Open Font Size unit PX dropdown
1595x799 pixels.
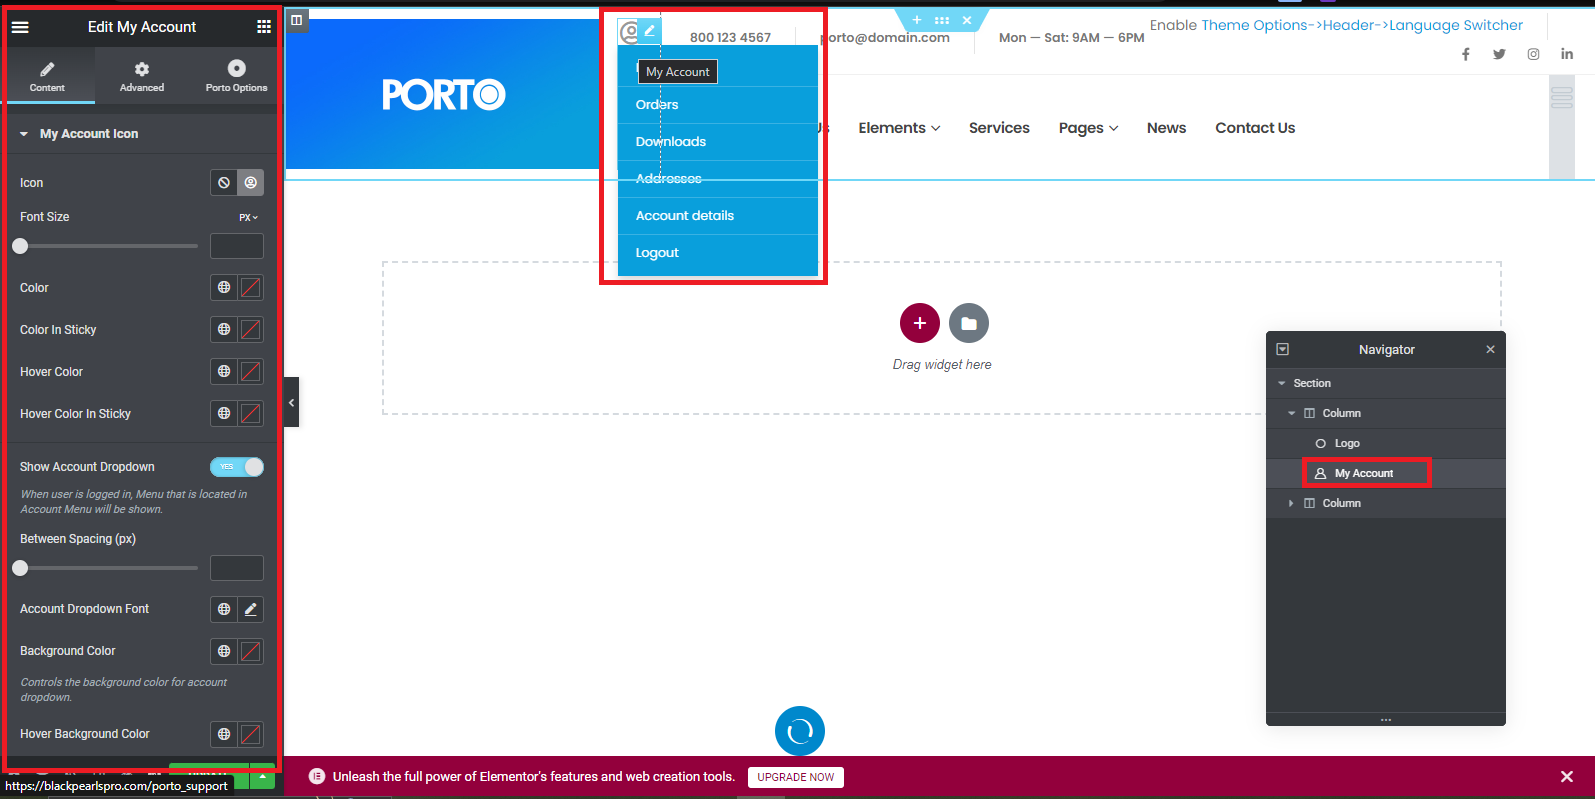(248, 217)
